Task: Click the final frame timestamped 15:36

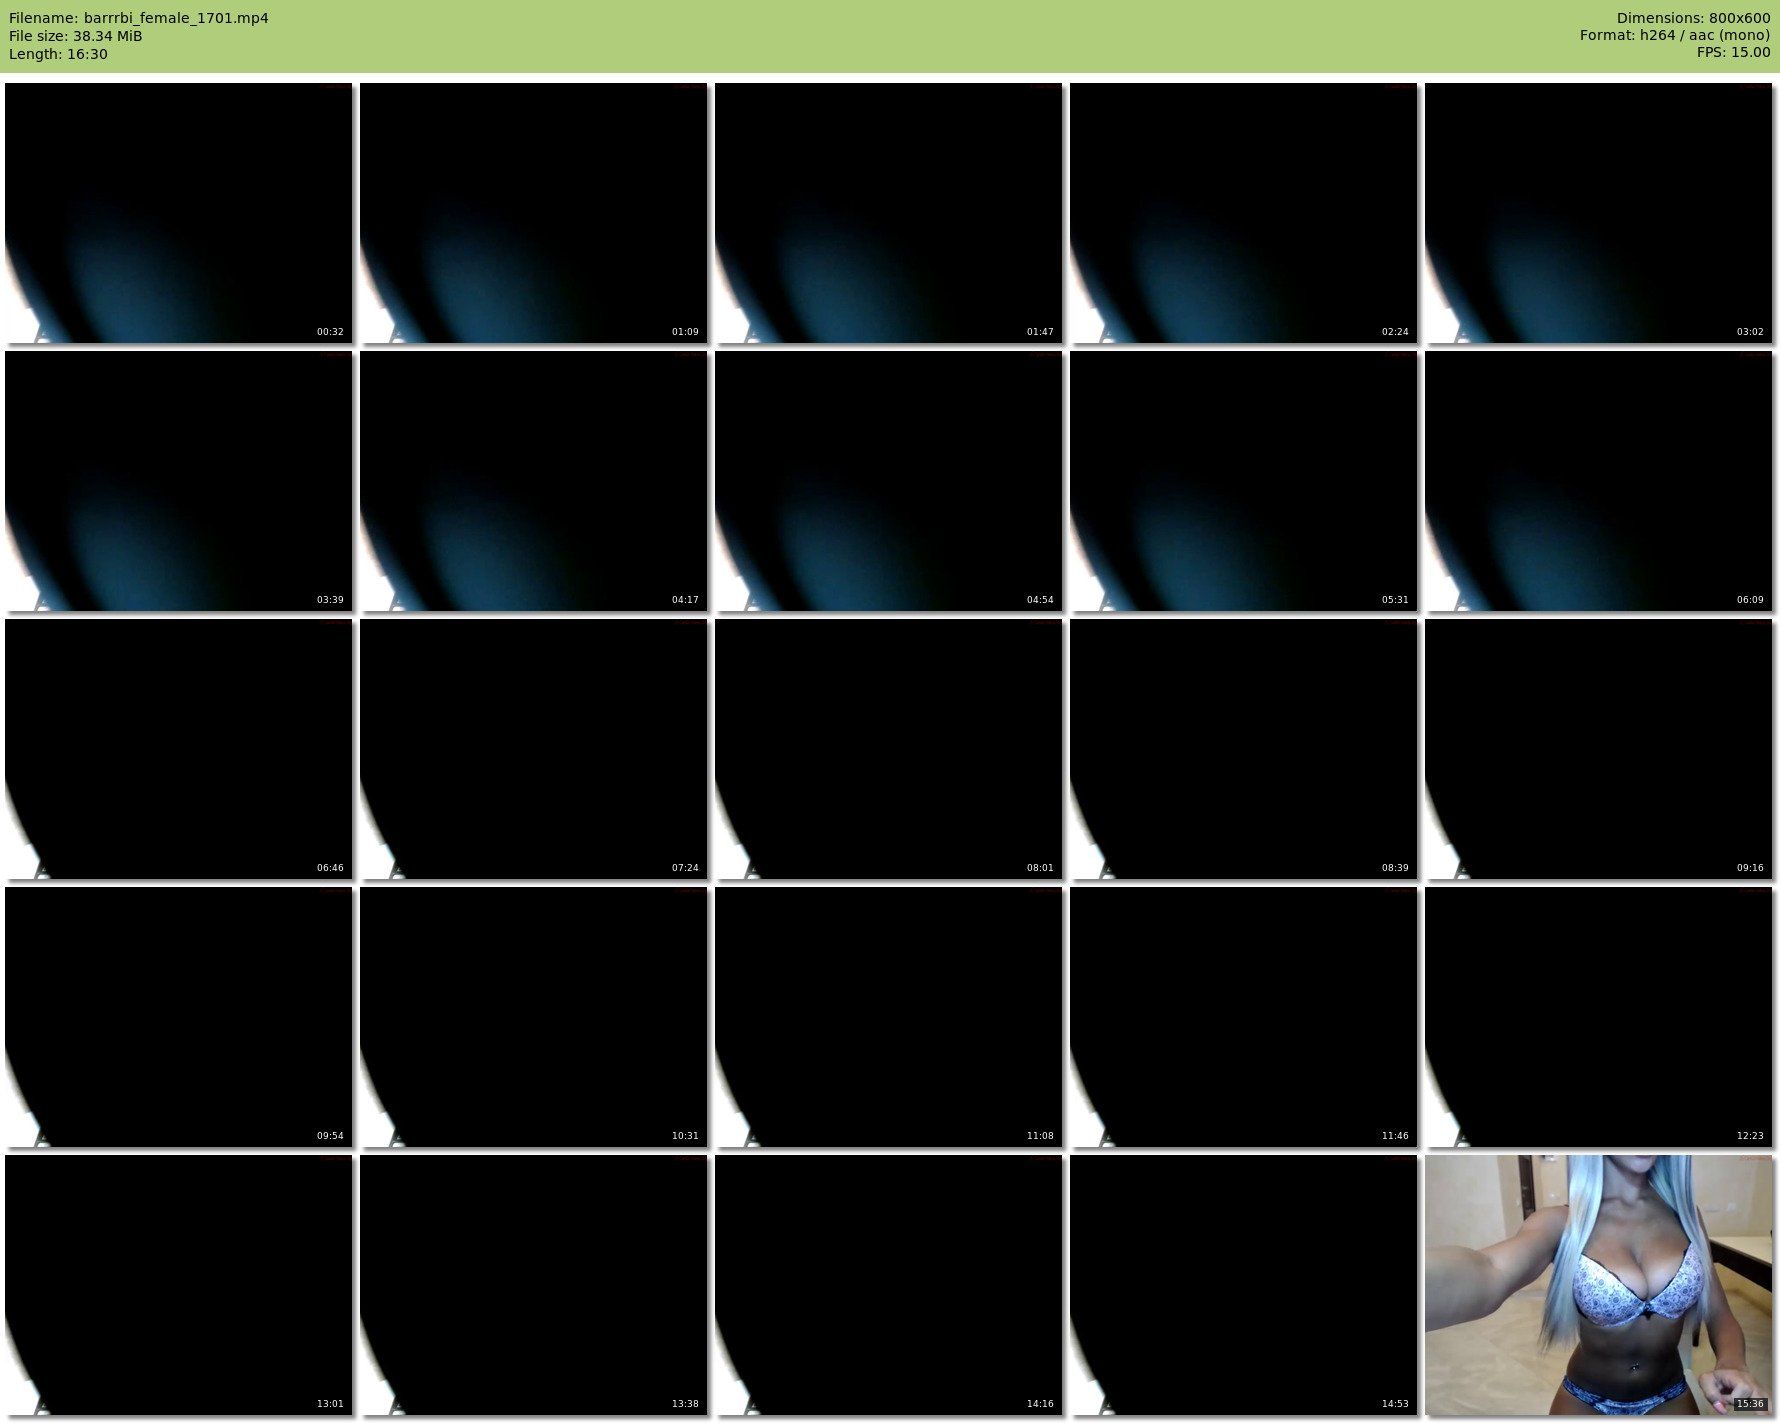Action: click(1598, 1285)
